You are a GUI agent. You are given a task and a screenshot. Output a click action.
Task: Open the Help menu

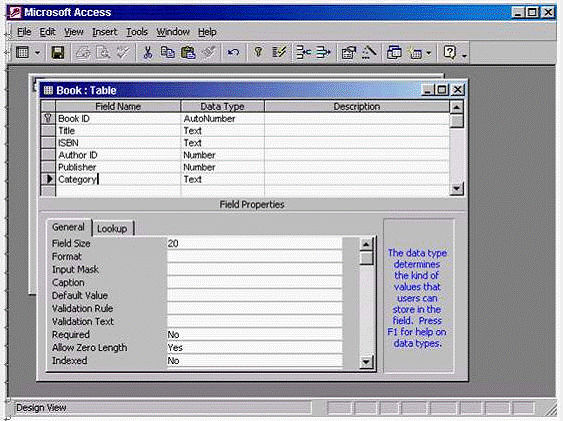click(207, 32)
